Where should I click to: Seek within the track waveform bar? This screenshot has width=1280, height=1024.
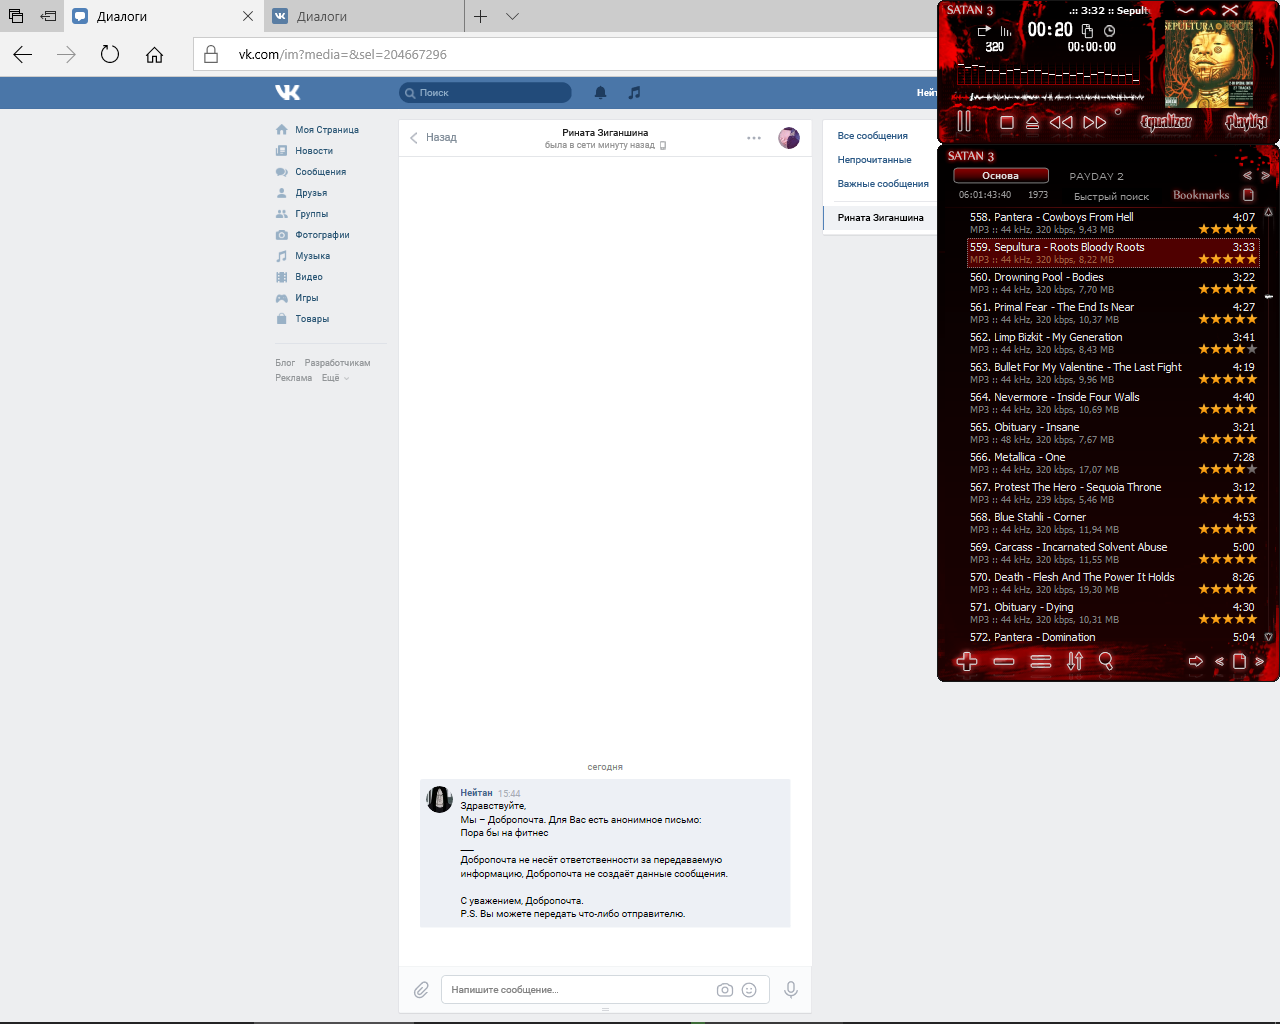tap(1050, 97)
